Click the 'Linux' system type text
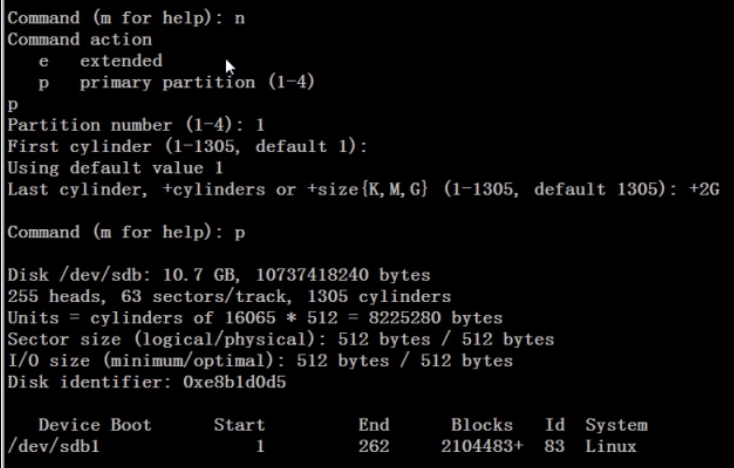The image size is (734, 468). (610, 446)
